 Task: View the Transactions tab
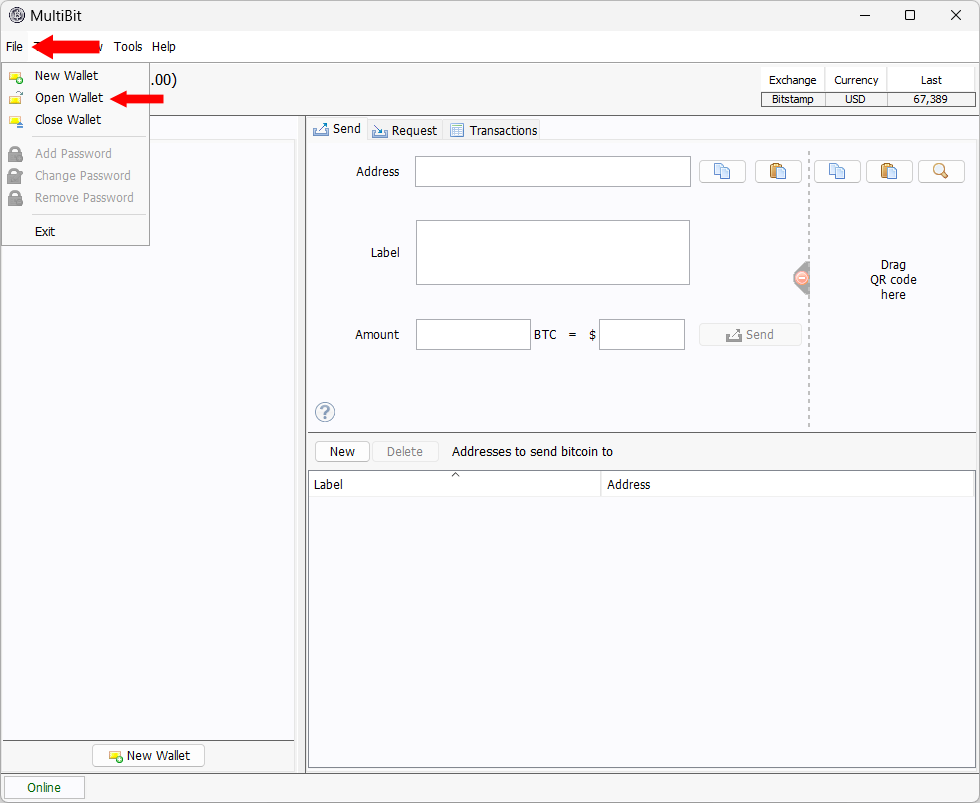click(493, 129)
